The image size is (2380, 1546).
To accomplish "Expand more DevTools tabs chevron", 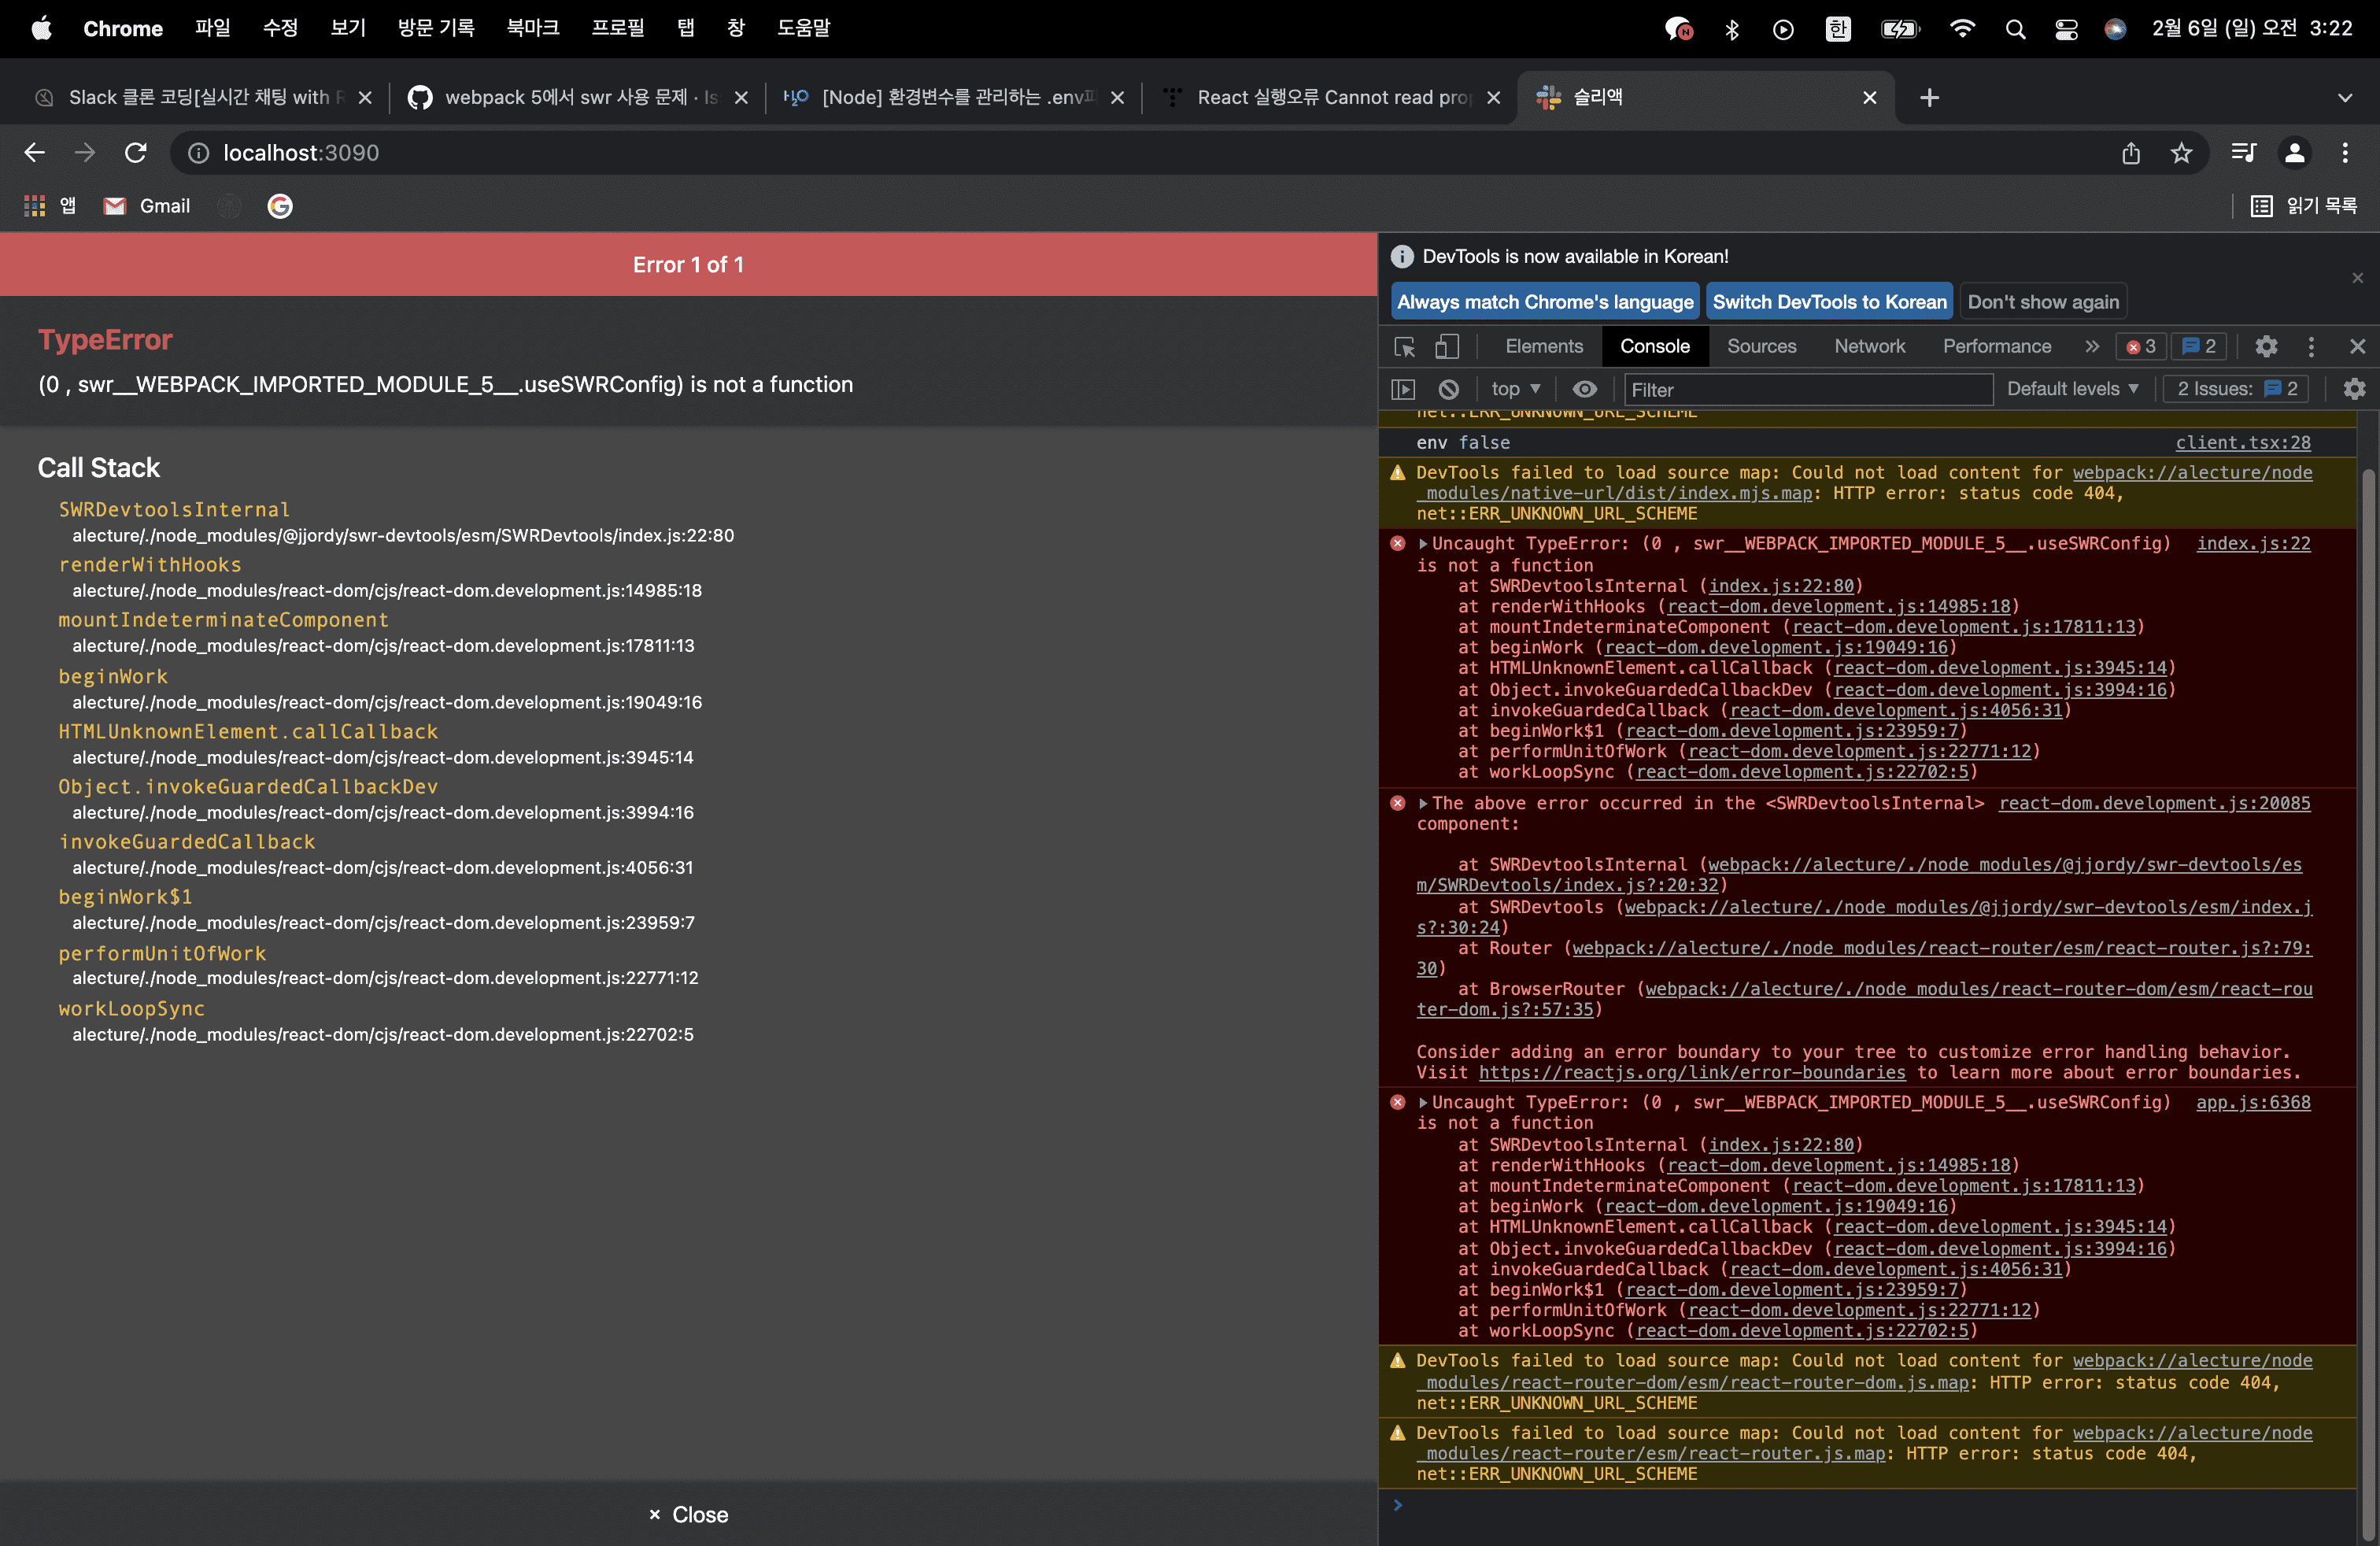I will coord(2092,347).
